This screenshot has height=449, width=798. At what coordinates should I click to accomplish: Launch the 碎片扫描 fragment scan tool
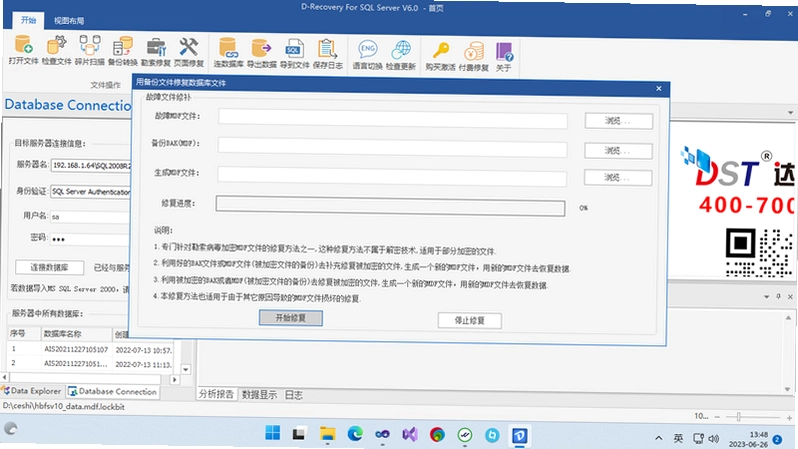coord(90,50)
